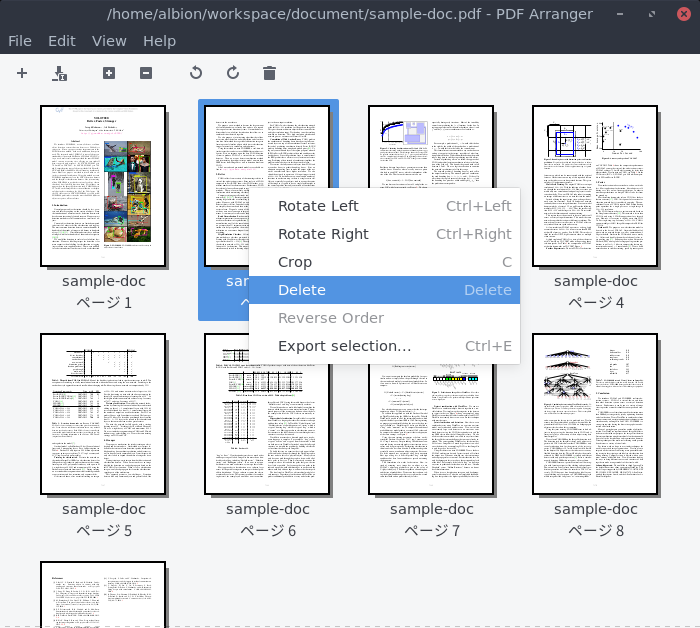Choose Rotate Left in the context menu

coord(318,206)
